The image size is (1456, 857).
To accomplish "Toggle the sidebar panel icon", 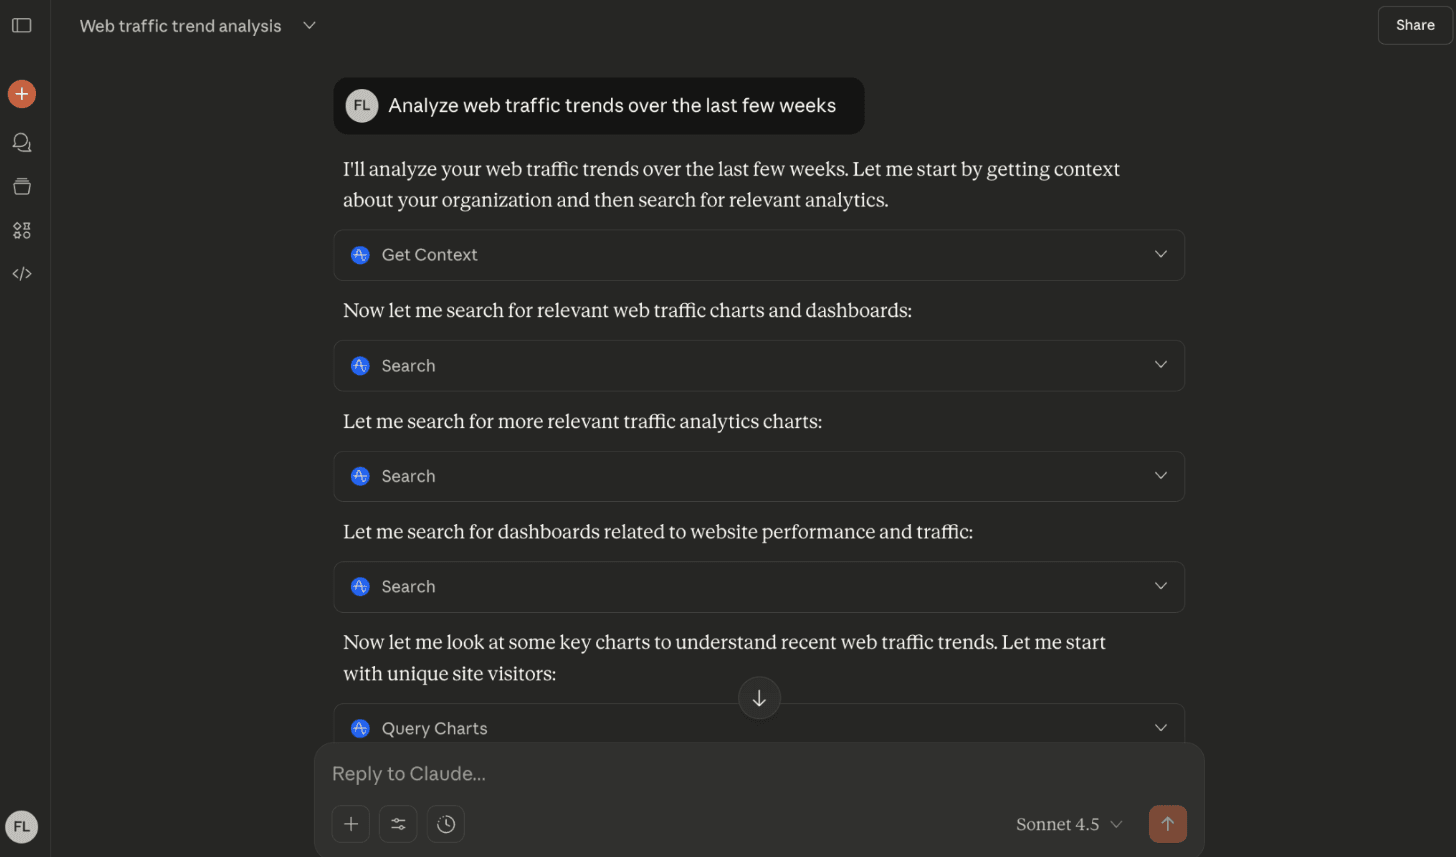I will (21, 25).
